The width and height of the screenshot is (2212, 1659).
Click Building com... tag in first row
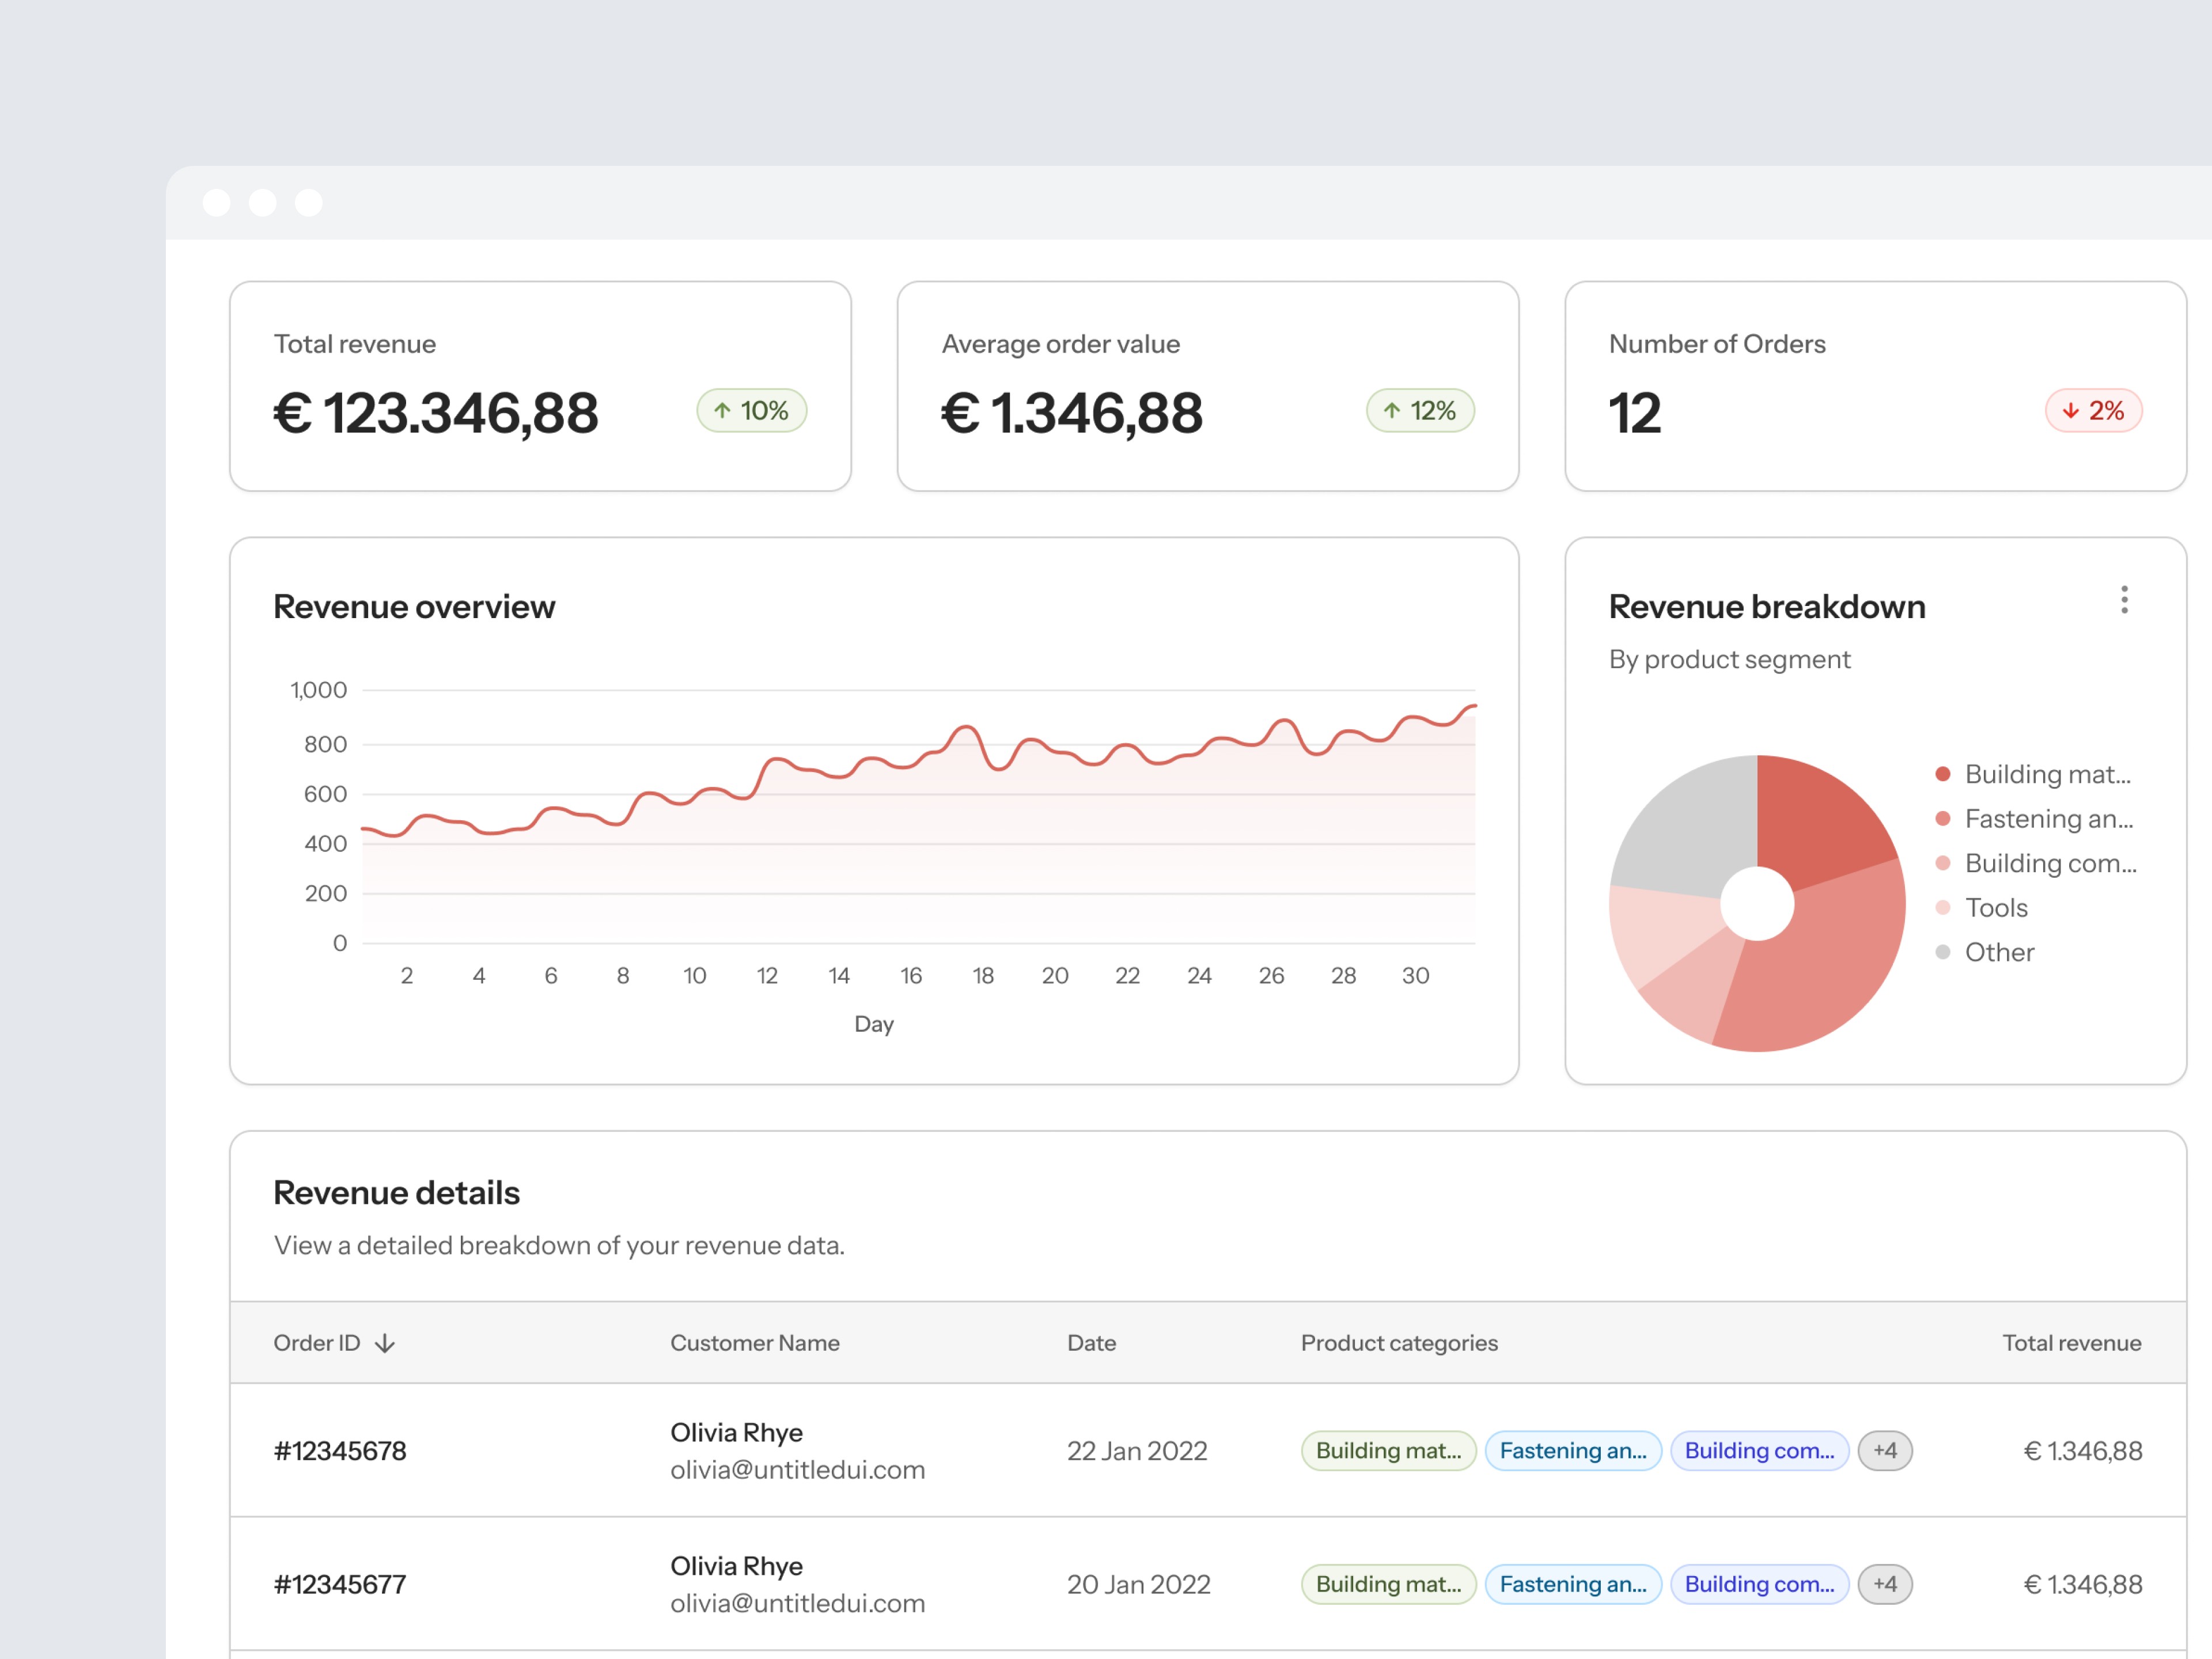[x=1759, y=1451]
